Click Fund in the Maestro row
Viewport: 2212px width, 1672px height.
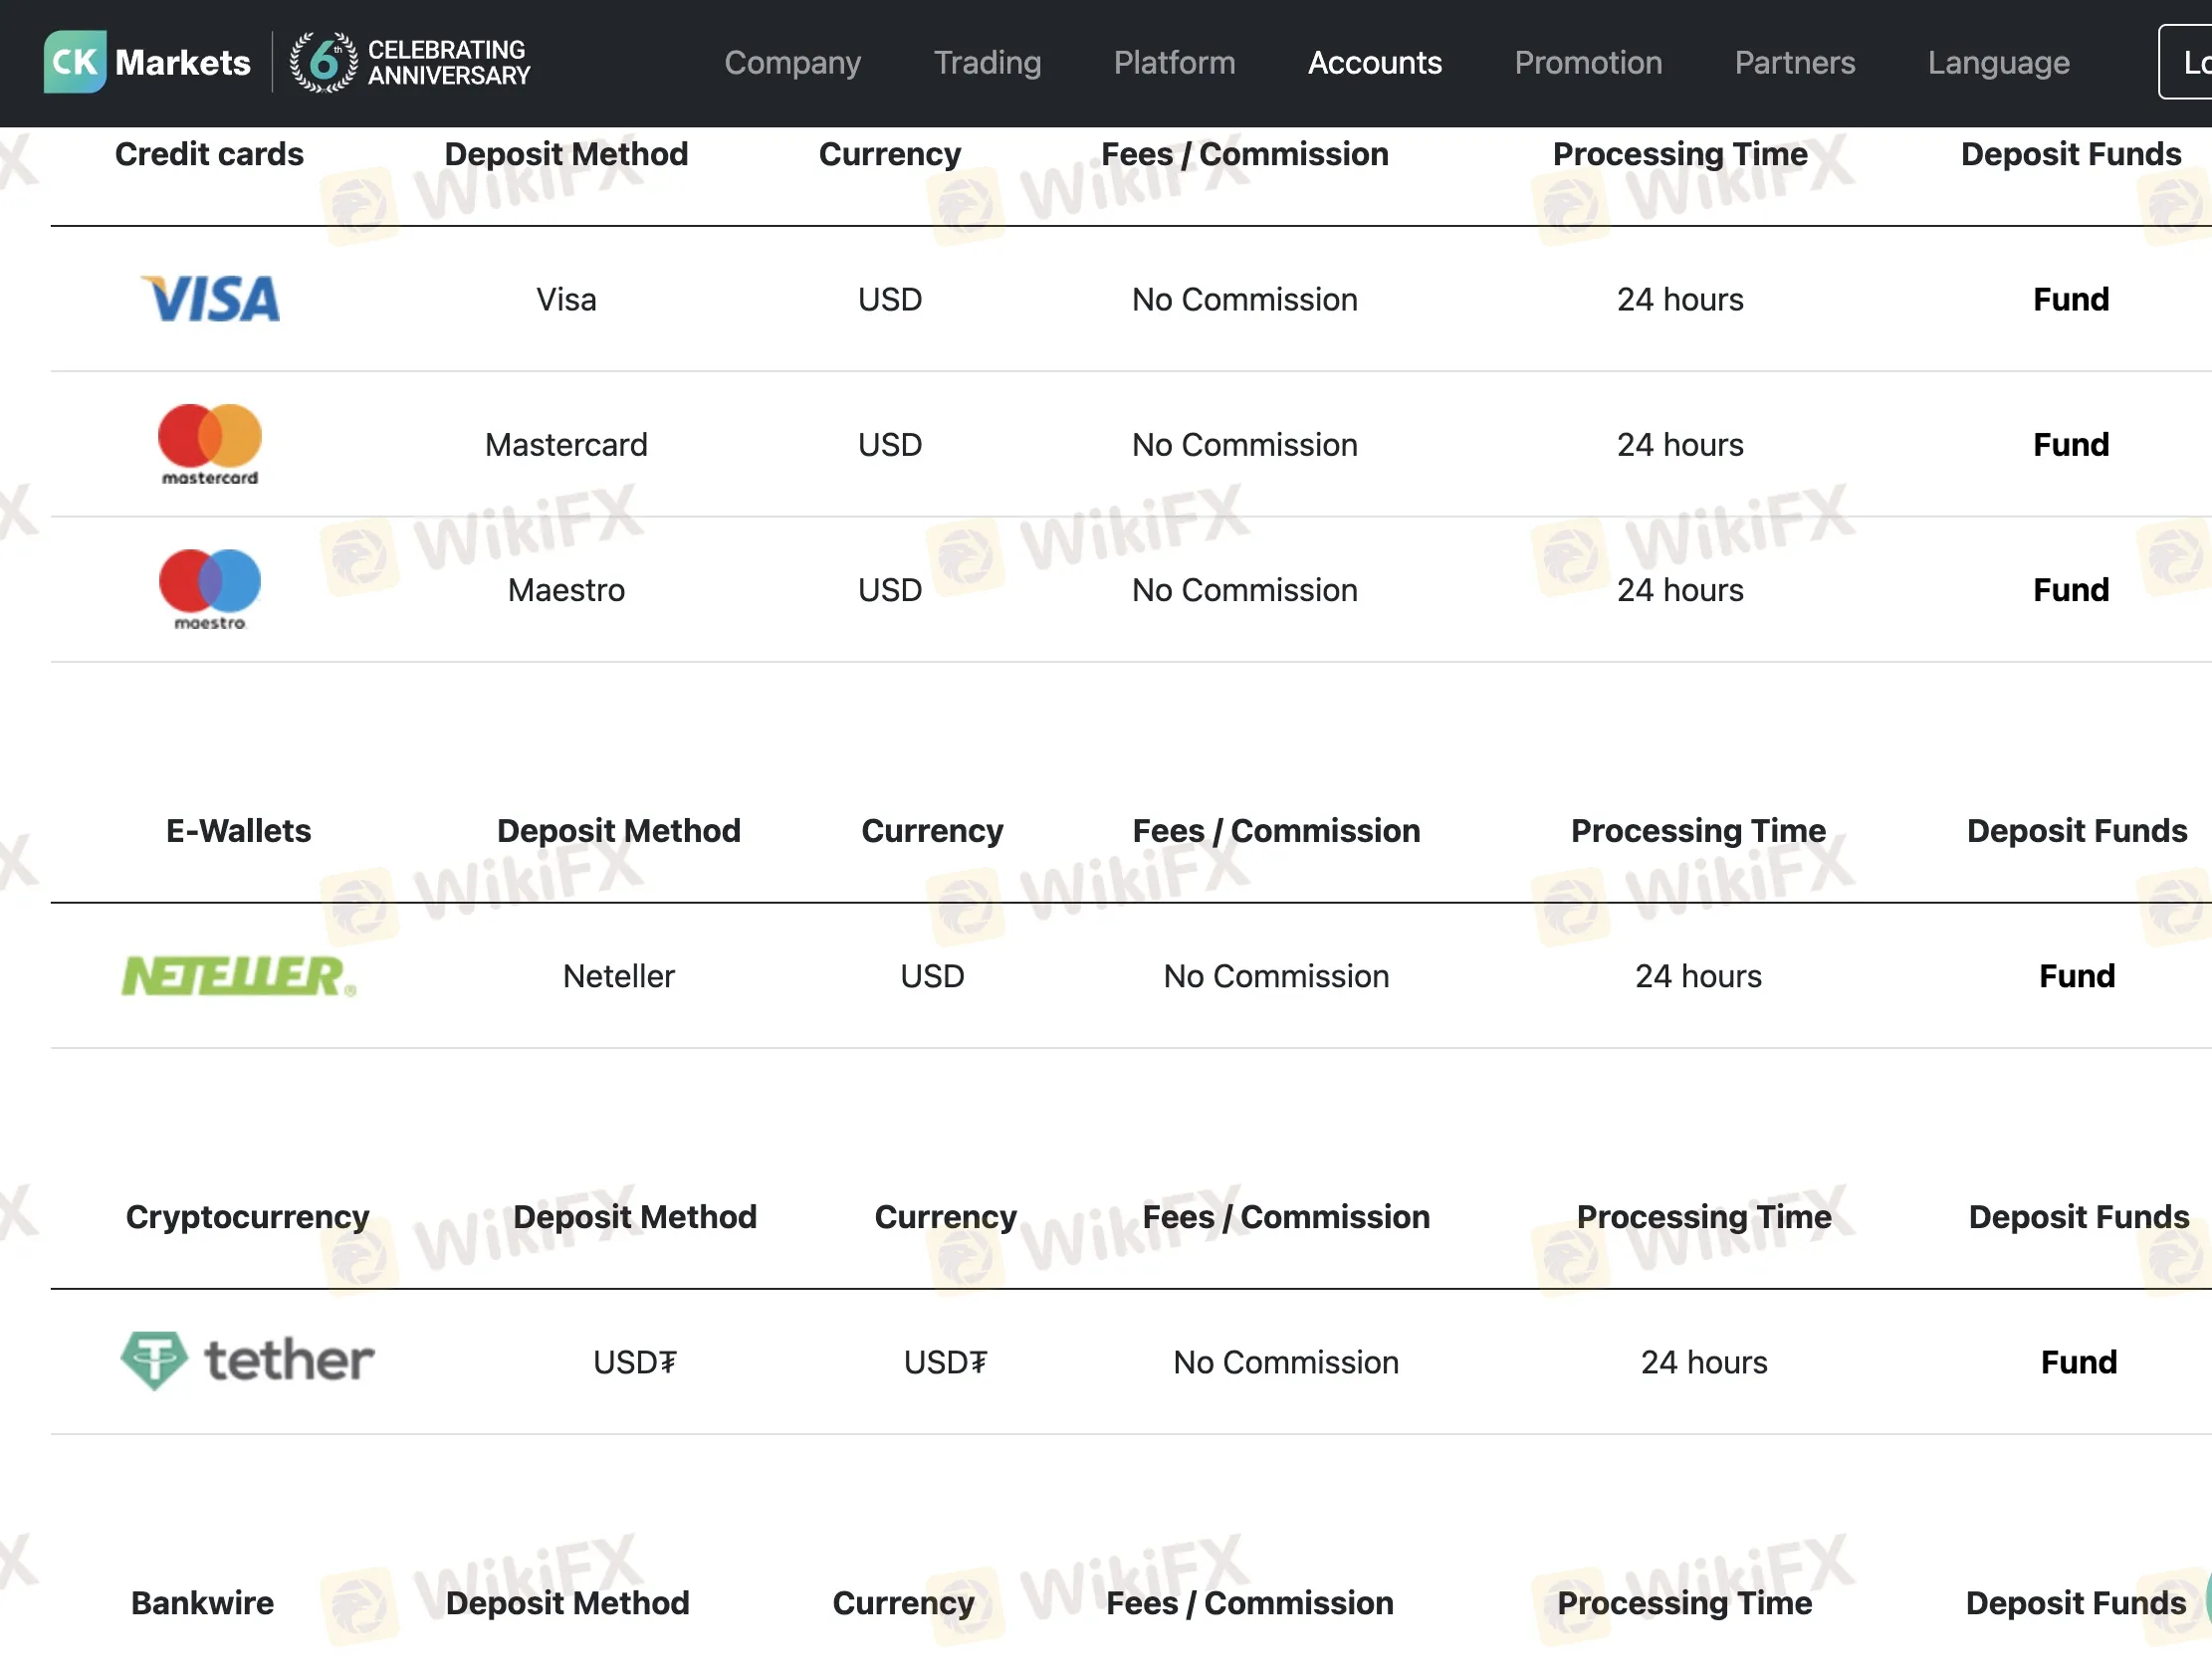(x=2070, y=590)
